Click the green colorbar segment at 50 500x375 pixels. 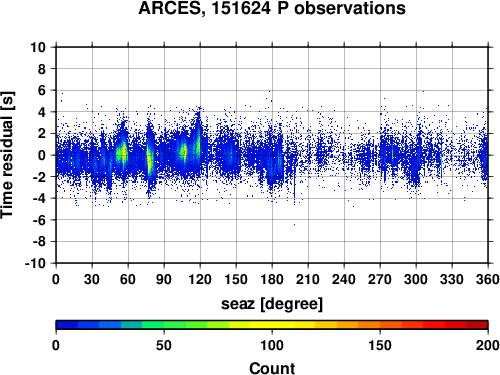click(x=164, y=325)
